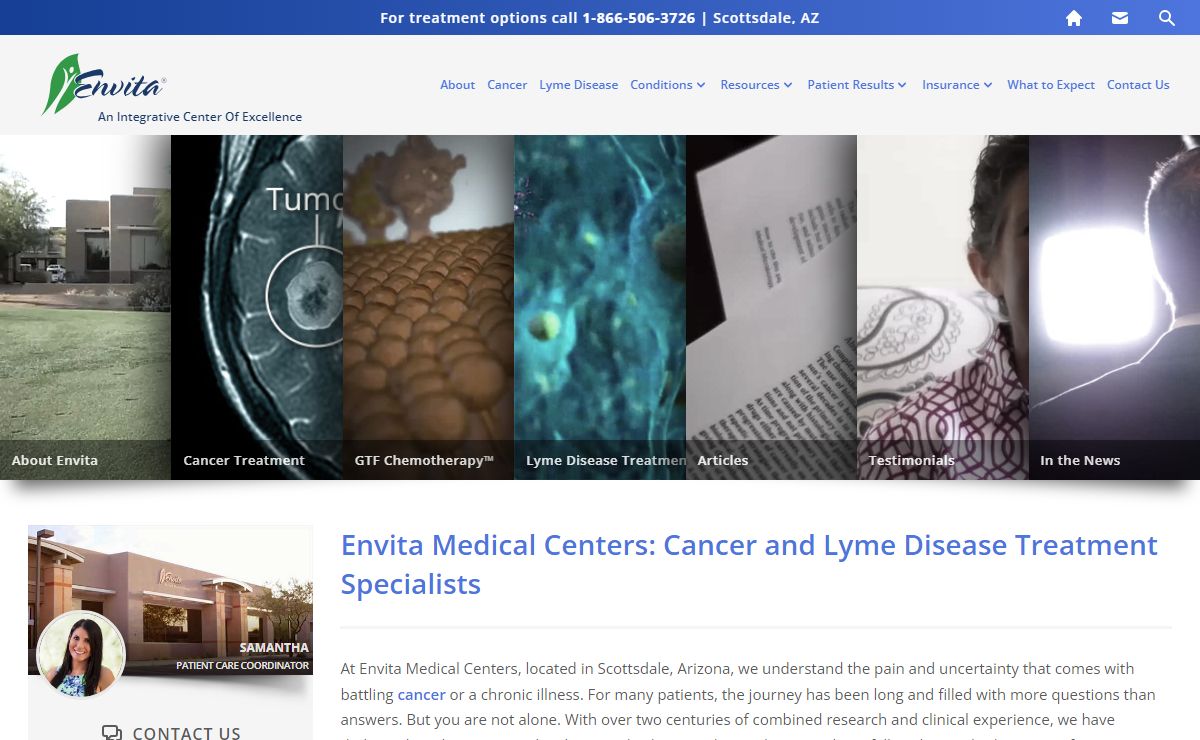Open the Articles panel

pos(771,307)
